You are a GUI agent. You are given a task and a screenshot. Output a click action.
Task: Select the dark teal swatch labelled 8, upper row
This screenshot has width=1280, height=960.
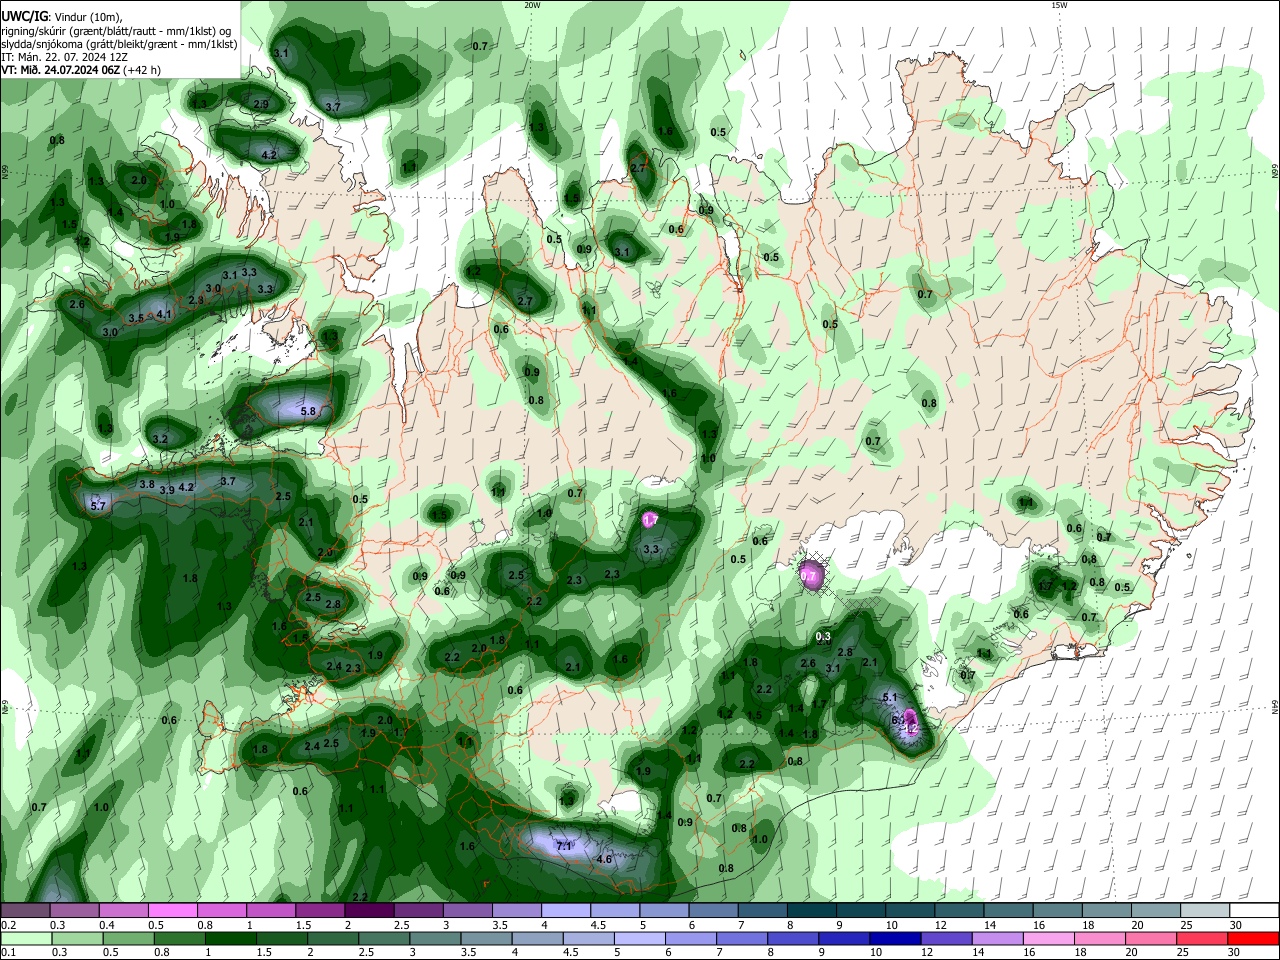pyautogui.click(x=810, y=910)
